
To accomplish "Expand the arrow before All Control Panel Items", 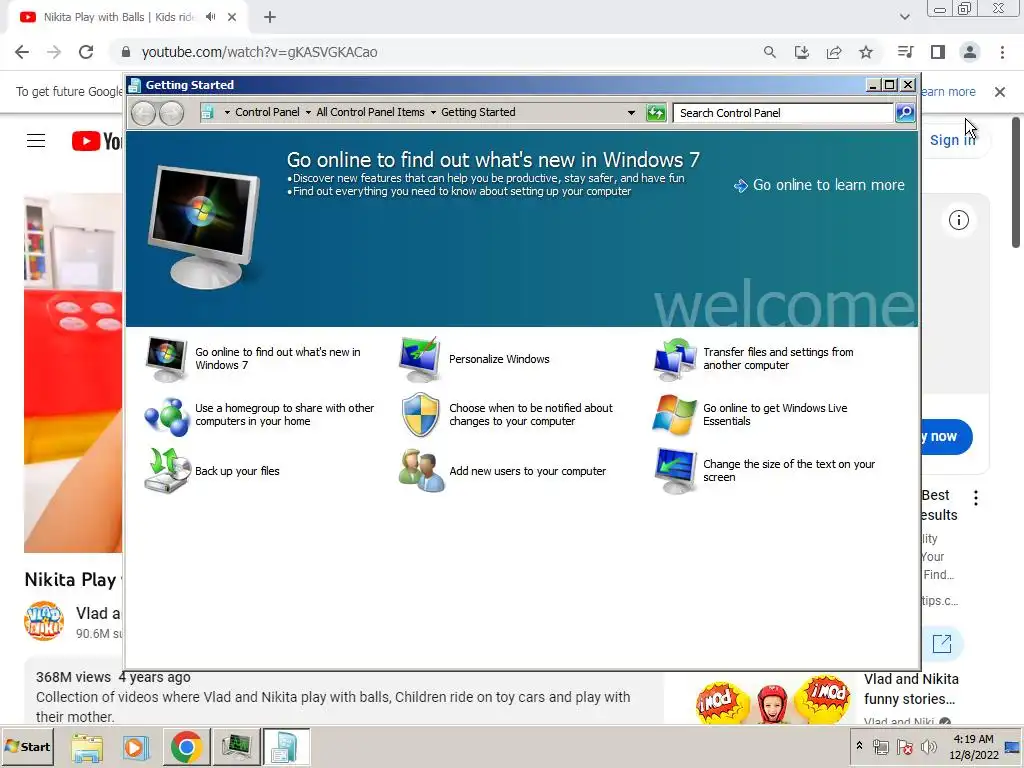I will point(308,113).
